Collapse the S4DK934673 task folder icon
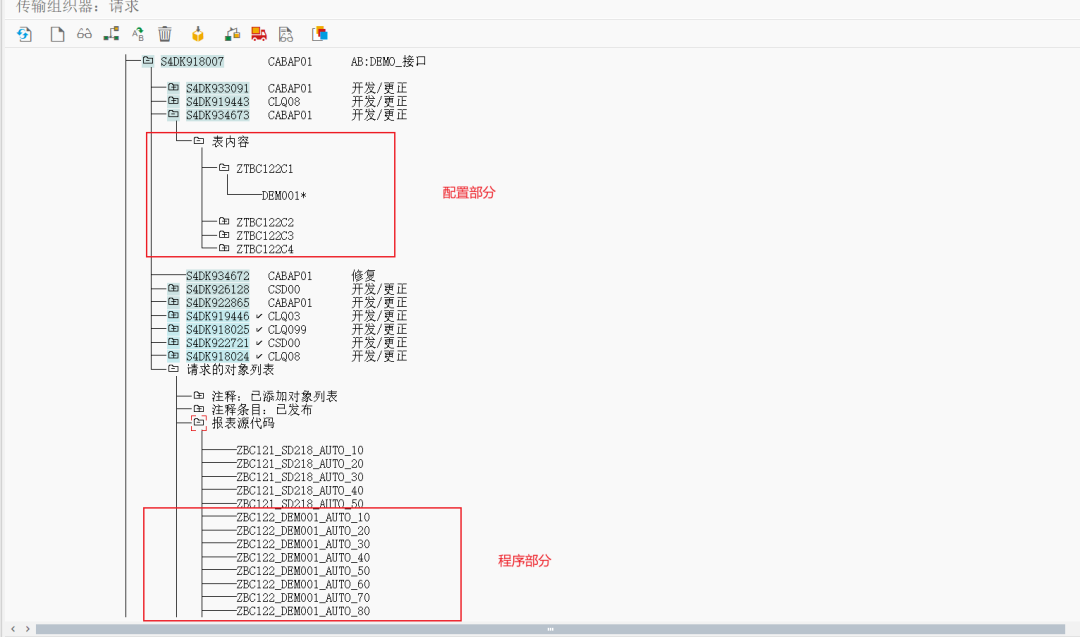 tap(174, 114)
